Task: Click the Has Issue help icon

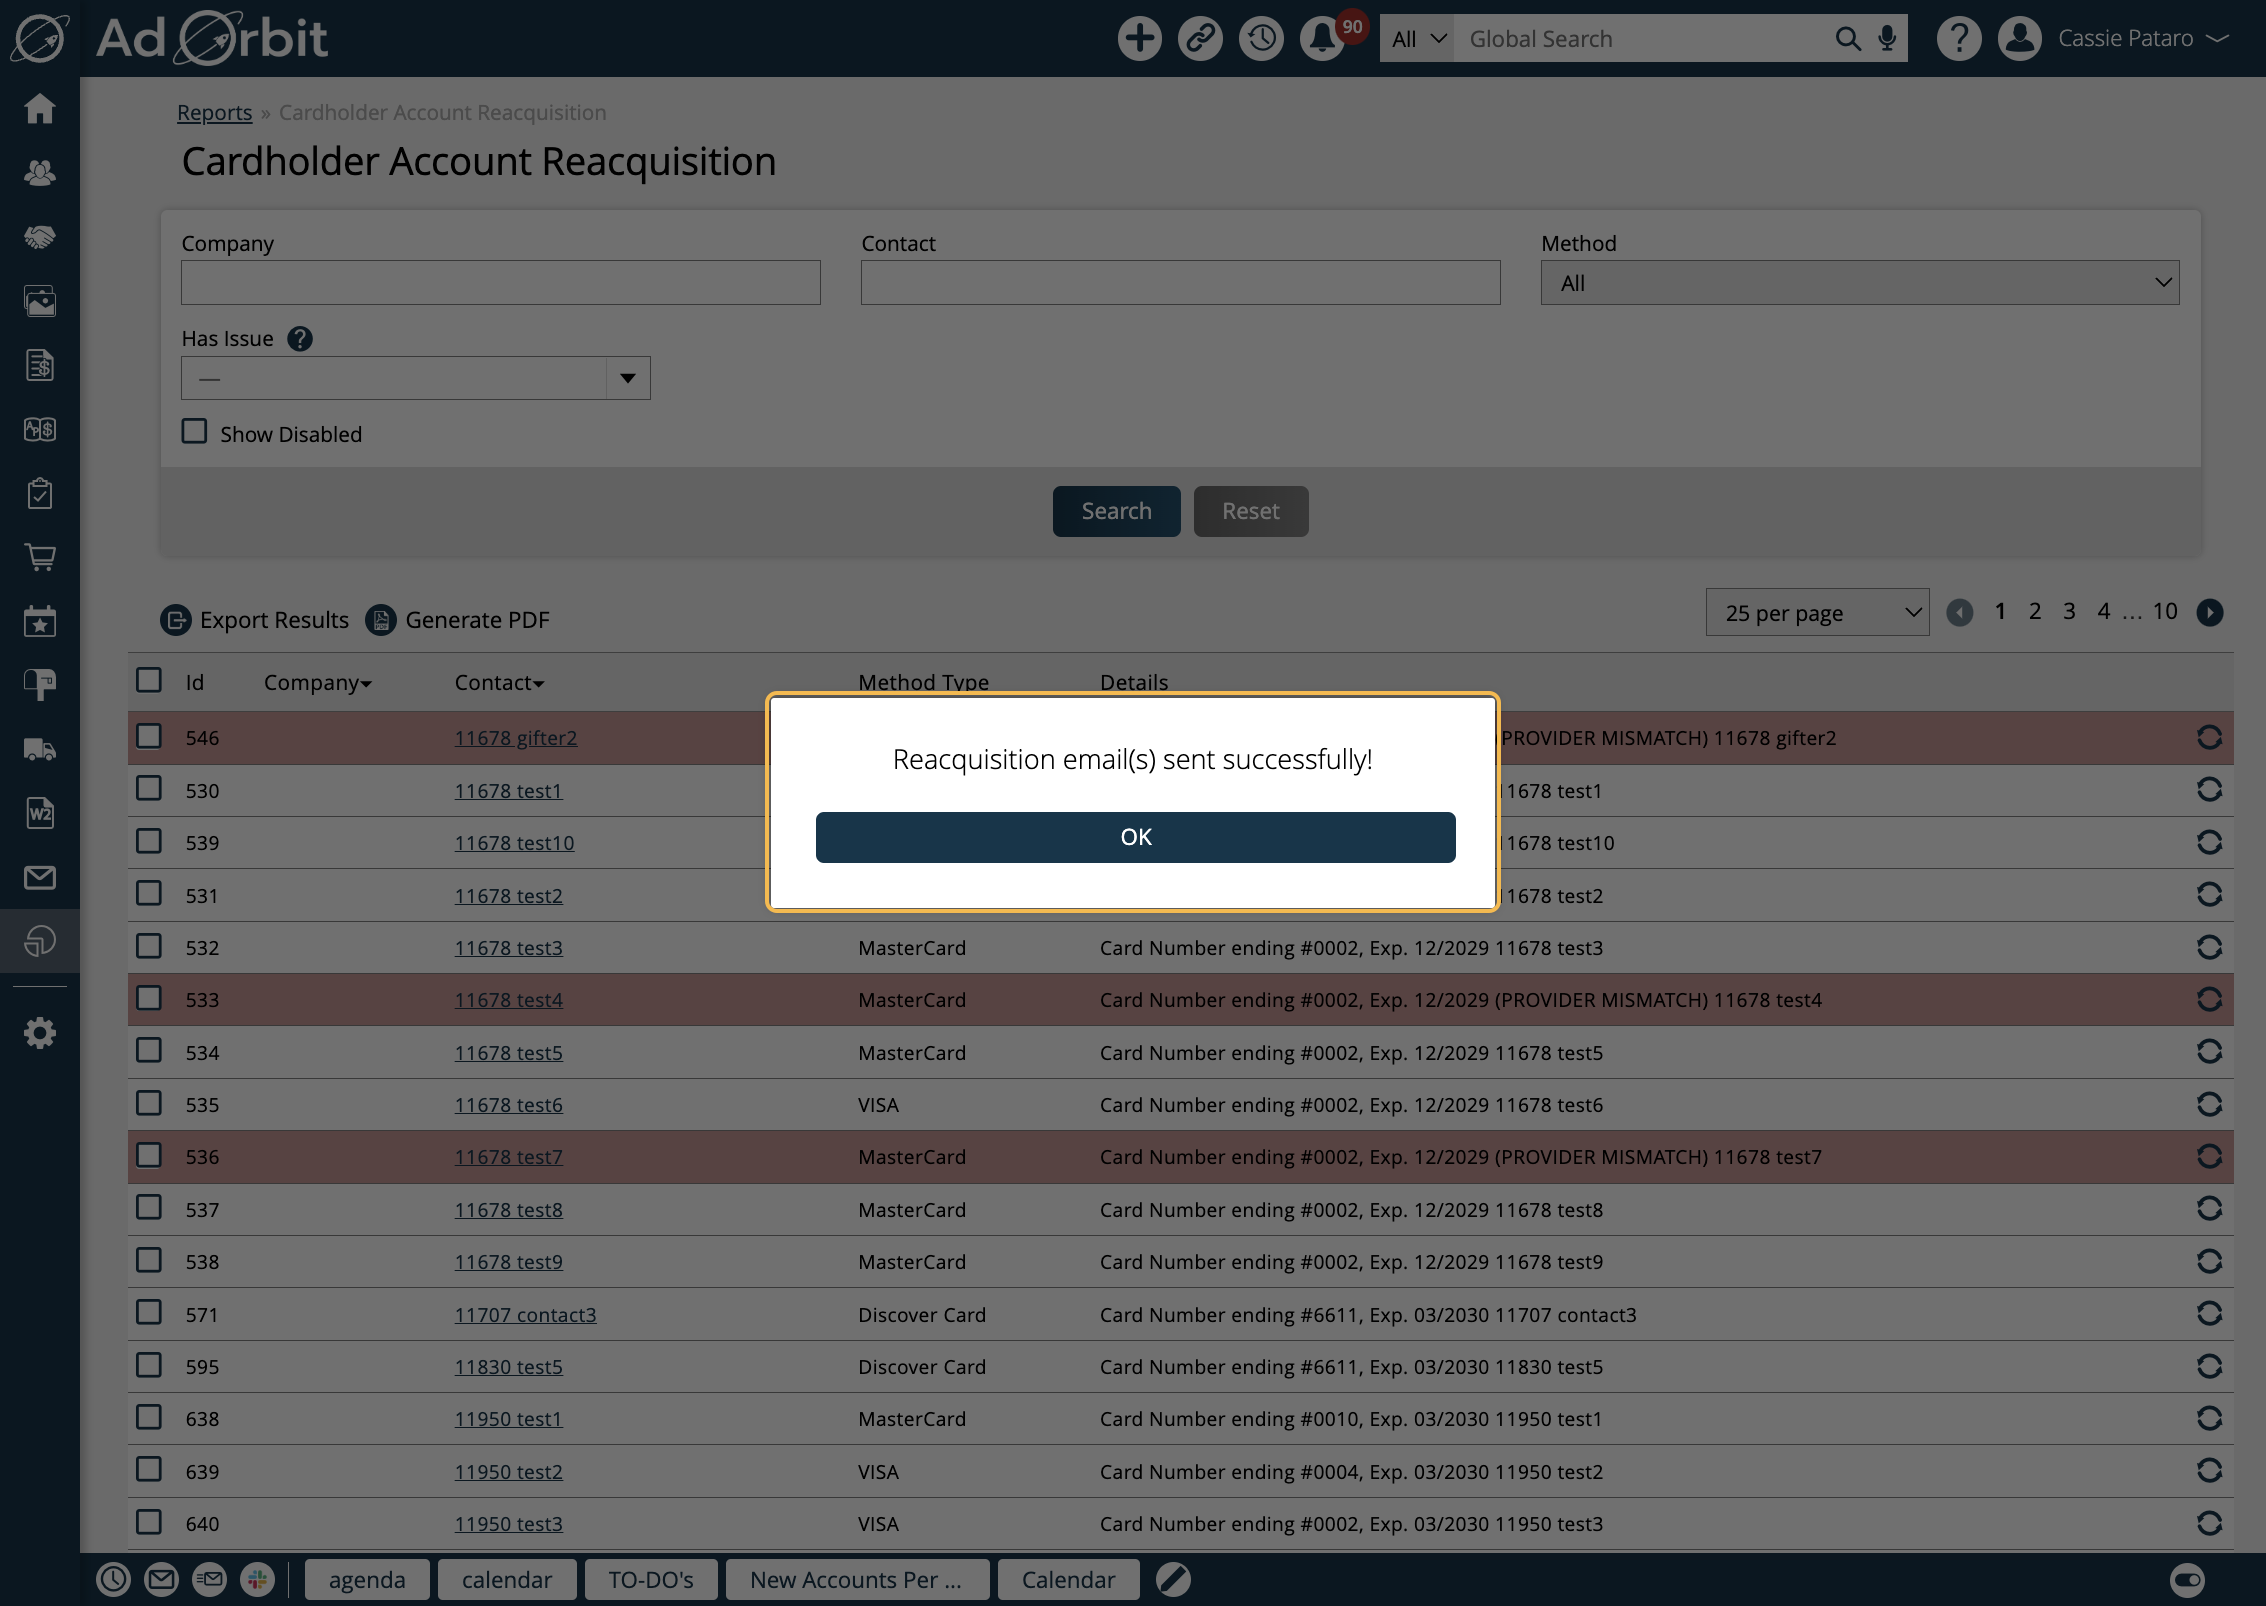Action: [x=300, y=339]
